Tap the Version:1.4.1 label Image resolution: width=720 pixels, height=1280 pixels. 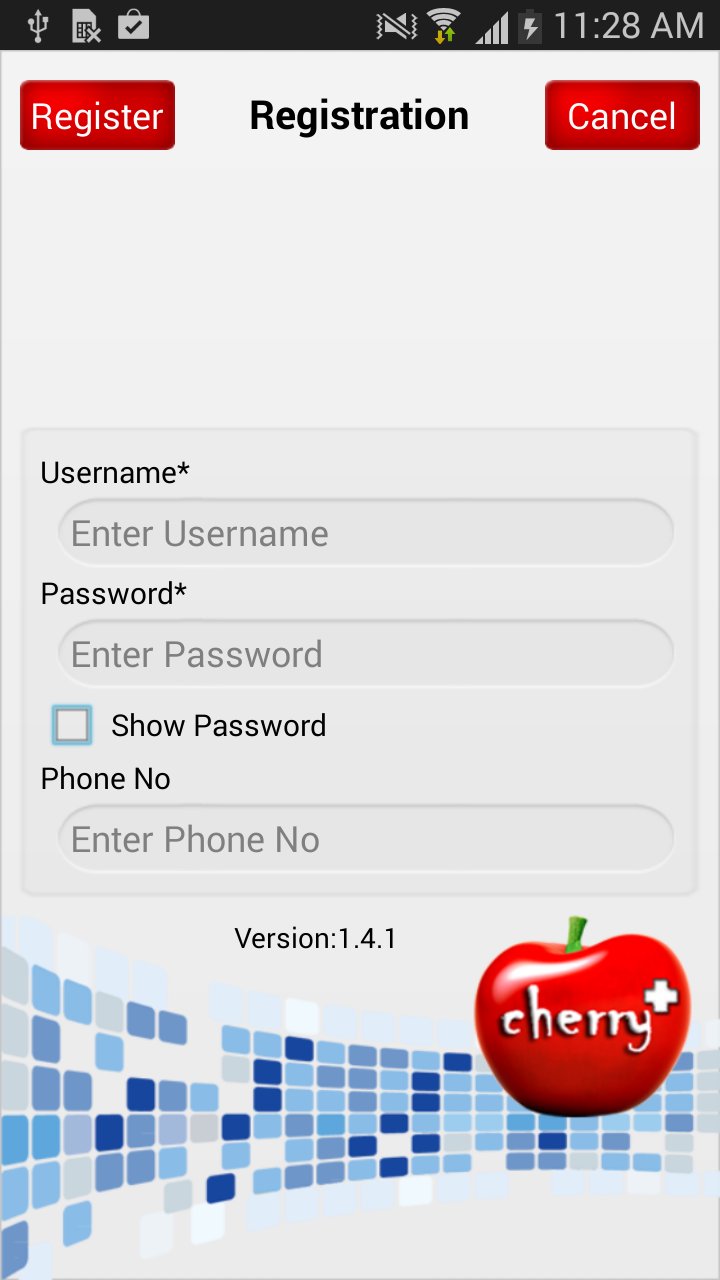315,938
